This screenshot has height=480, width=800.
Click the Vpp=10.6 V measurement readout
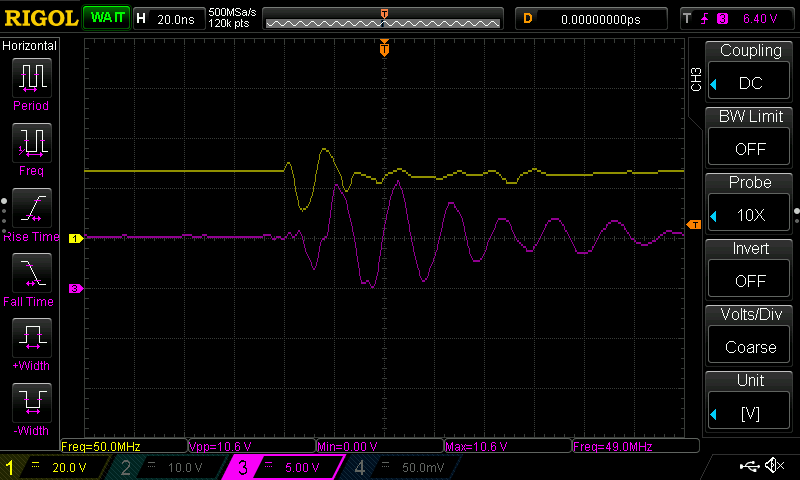tap(252, 446)
